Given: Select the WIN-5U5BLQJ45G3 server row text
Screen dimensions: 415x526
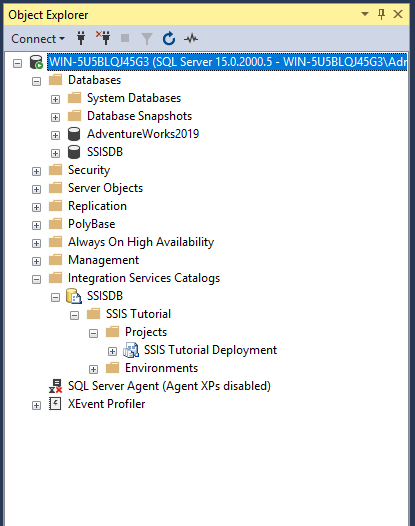Looking at the screenshot, I should (227, 62).
